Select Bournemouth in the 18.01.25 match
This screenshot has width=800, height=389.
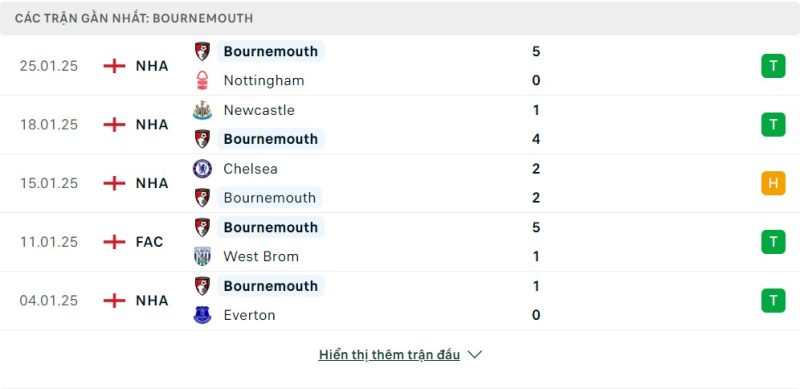tap(270, 139)
